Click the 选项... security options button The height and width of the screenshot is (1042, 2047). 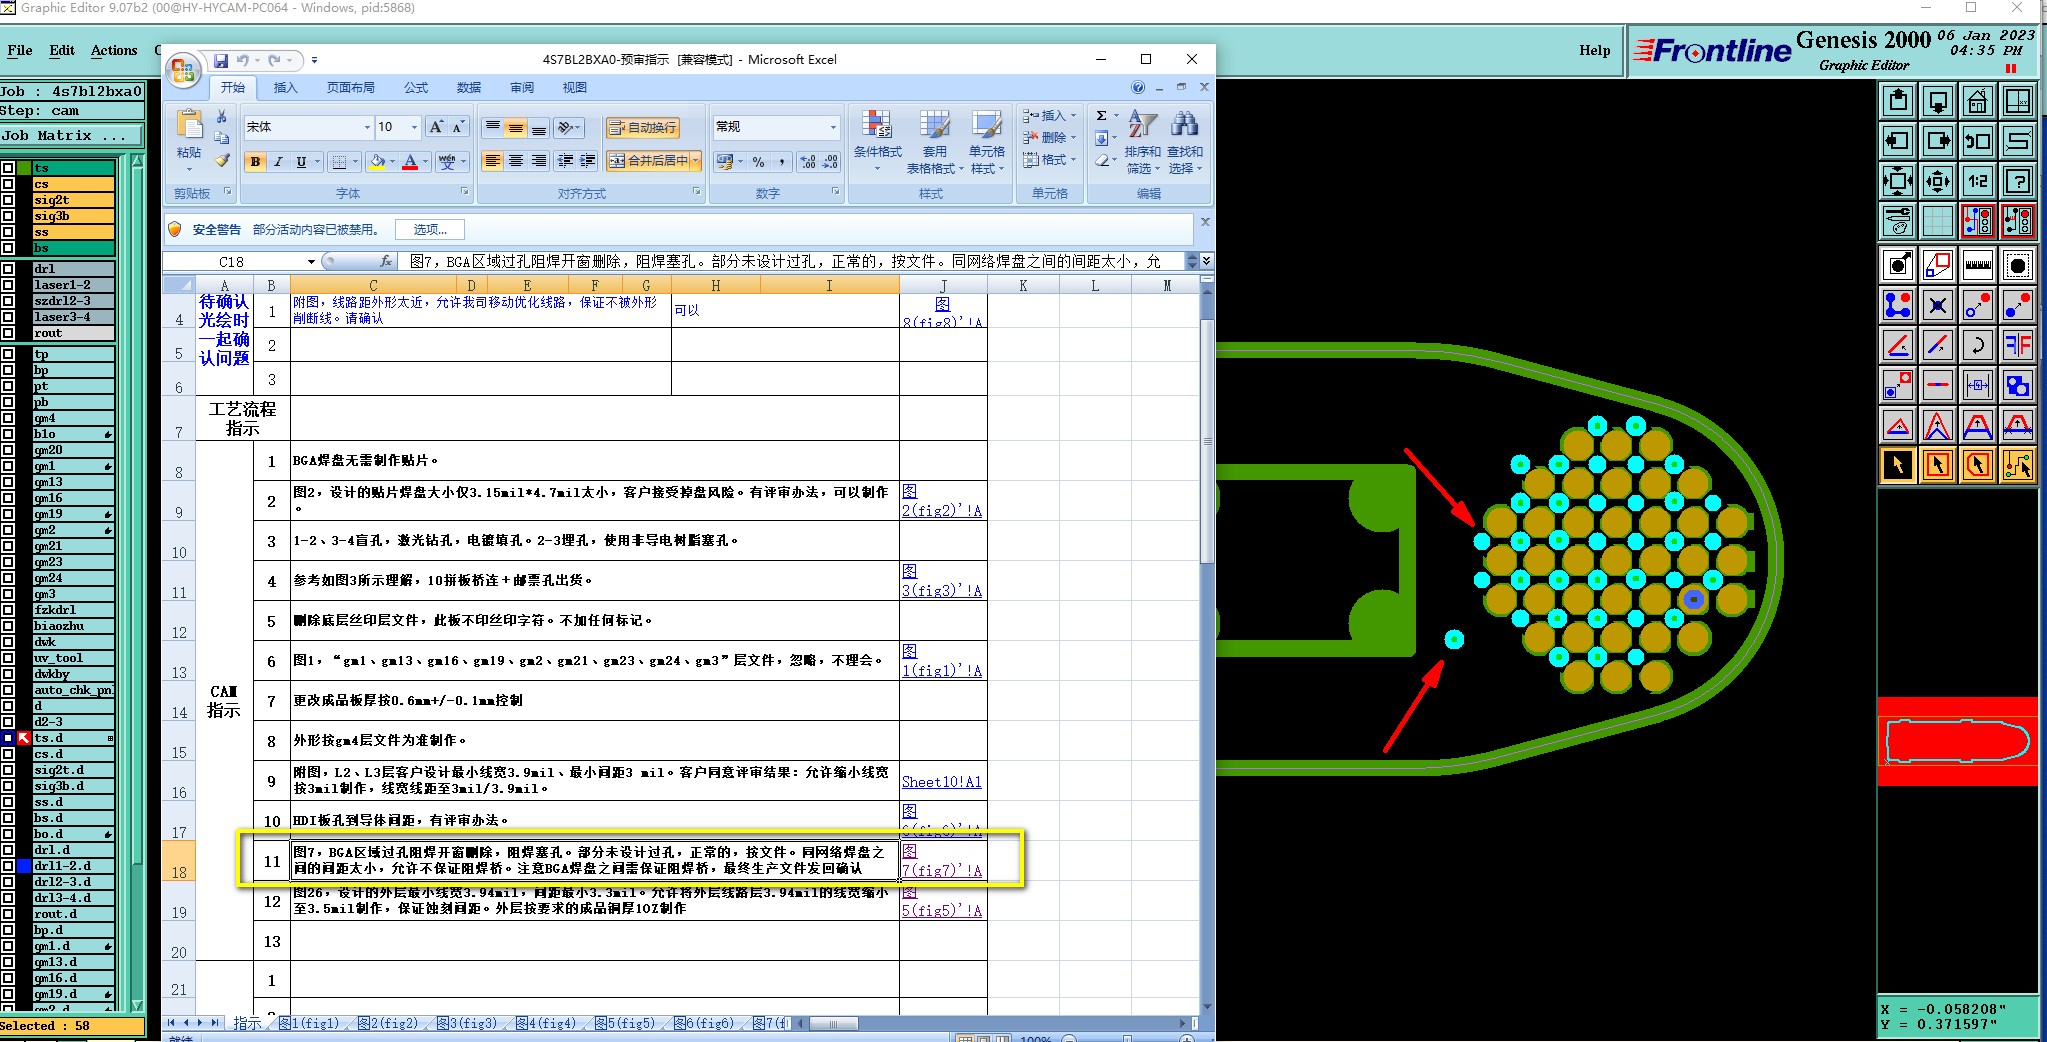[x=431, y=230]
